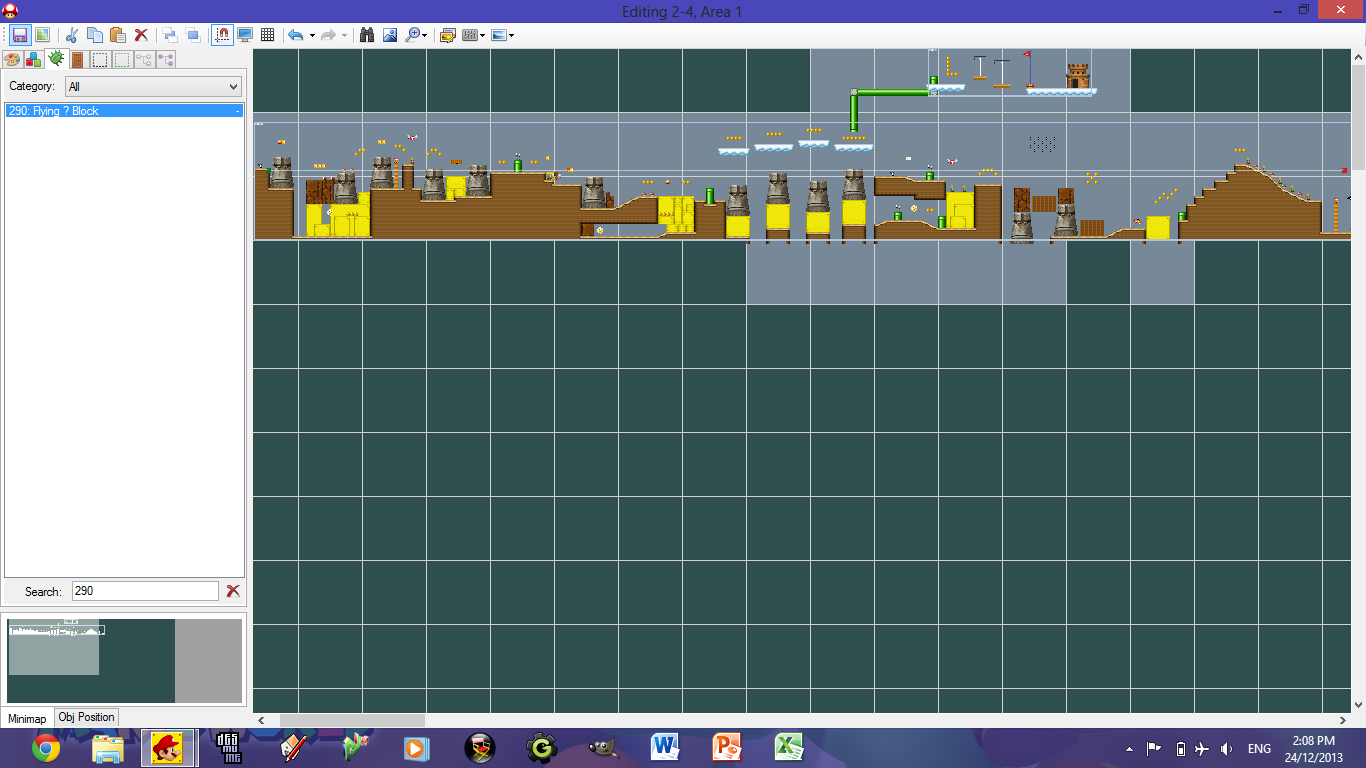The image size is (1366, 768).
Task: Click the magnifier zoom icon
Action: click(x=413, y=35)
